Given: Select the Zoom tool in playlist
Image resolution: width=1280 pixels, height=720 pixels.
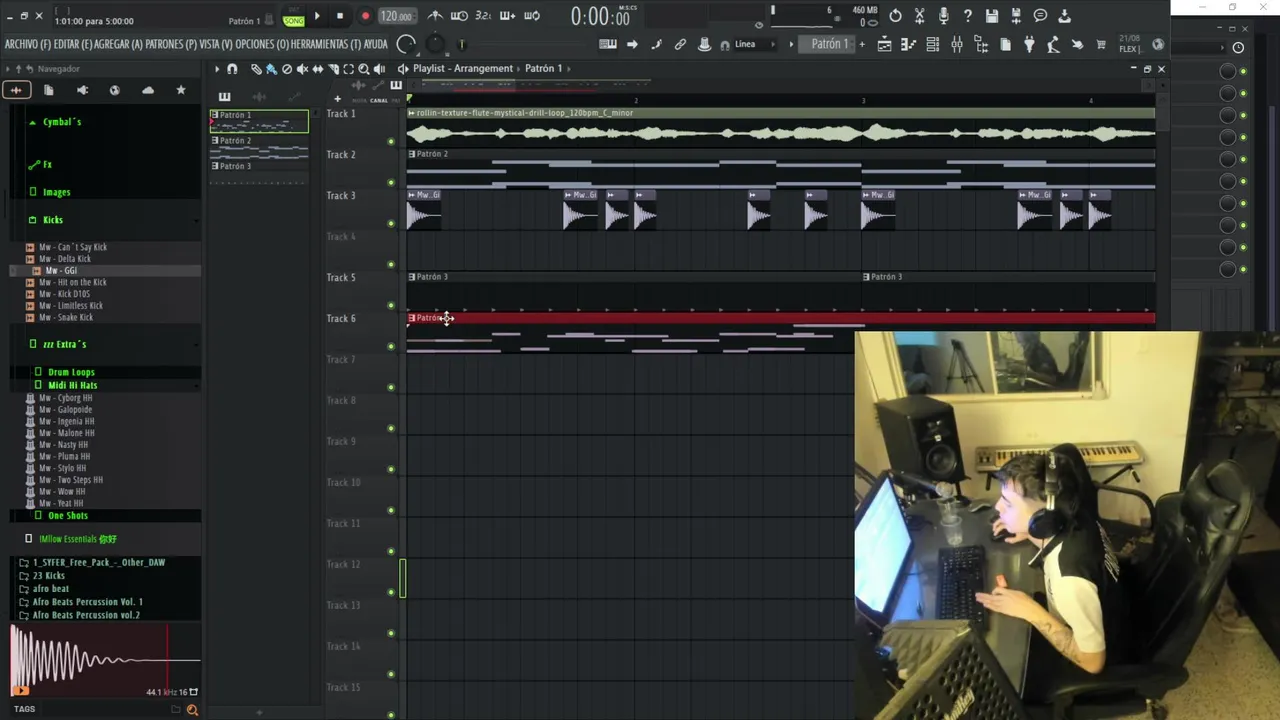Looking at the screenshot, I should 364,68.
